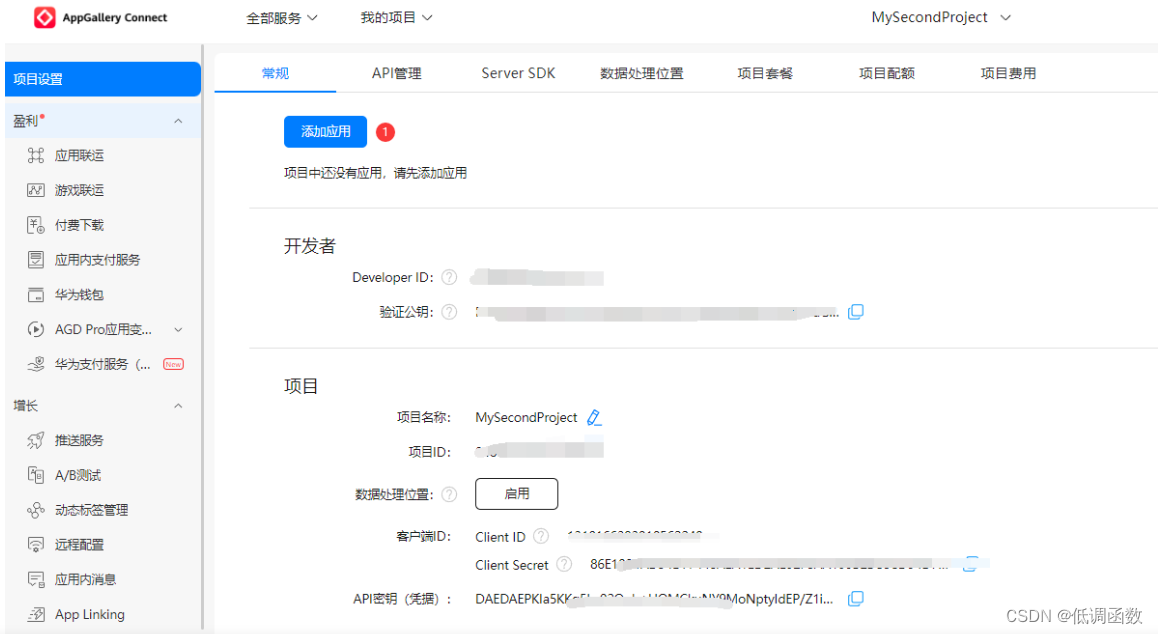Viewport: 1158px width, 634px height.
Task: Switch to the 项目套餐 tab
Action: coord(765,73)
